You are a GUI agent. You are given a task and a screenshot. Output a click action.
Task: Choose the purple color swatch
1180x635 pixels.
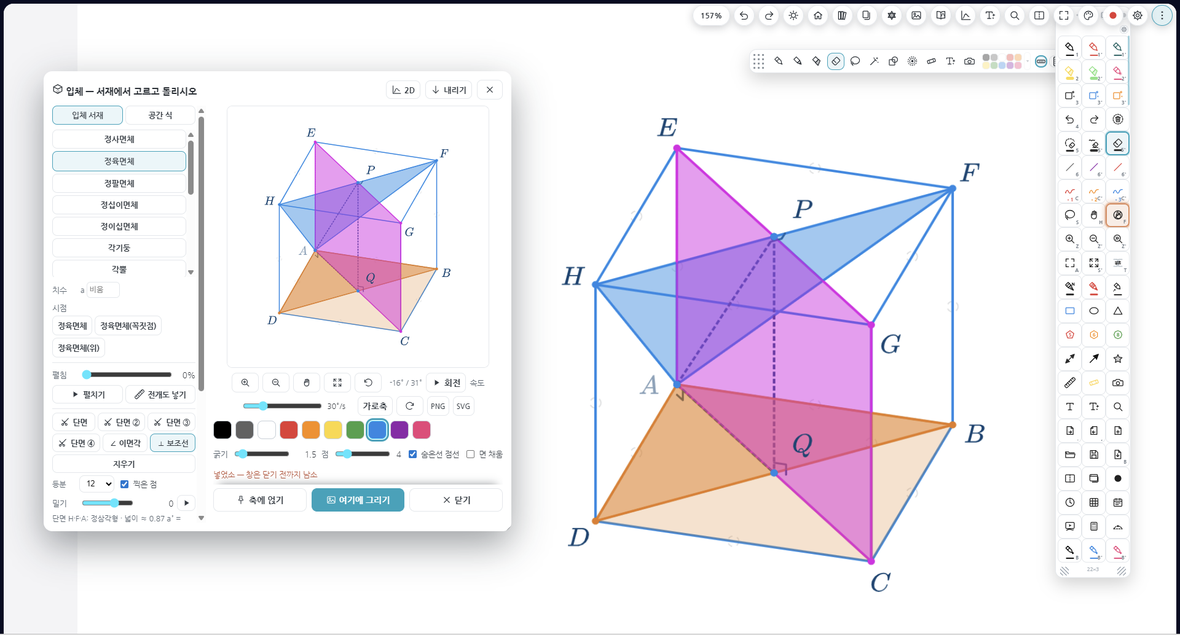coord(400,430)
